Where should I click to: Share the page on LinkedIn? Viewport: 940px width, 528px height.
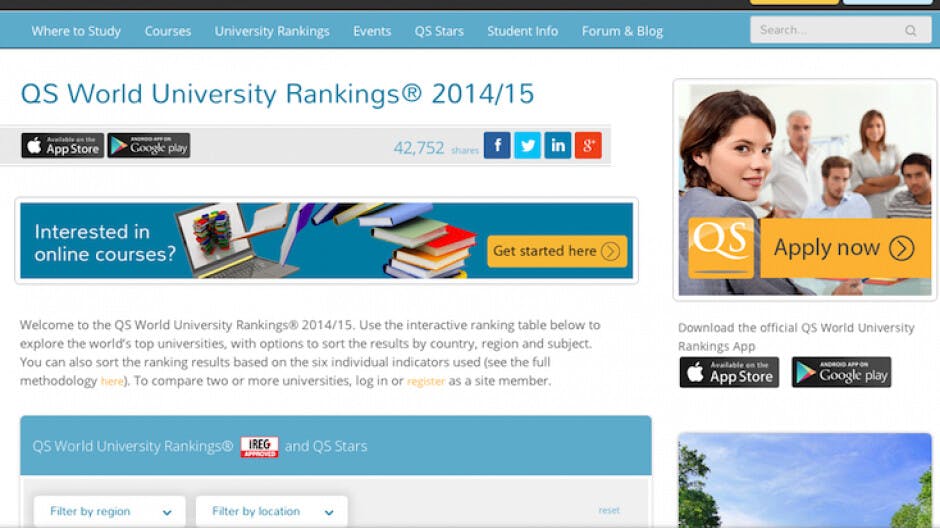click(x=558, y=146)
